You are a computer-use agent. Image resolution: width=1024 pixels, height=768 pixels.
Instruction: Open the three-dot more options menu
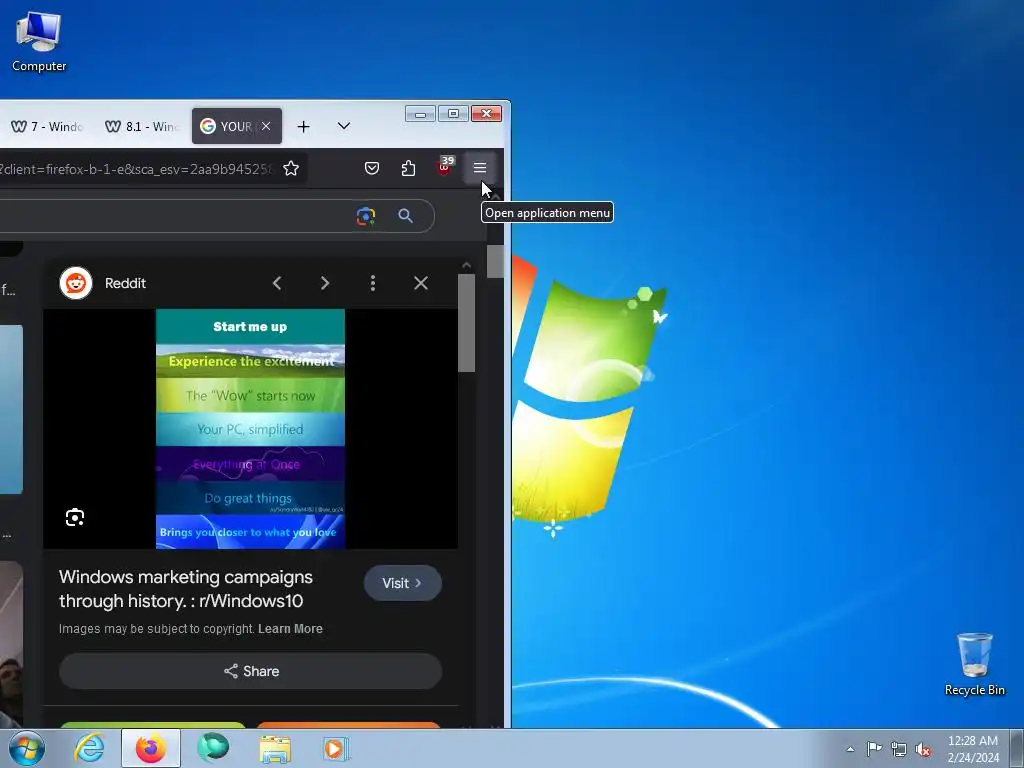(373, 283)
